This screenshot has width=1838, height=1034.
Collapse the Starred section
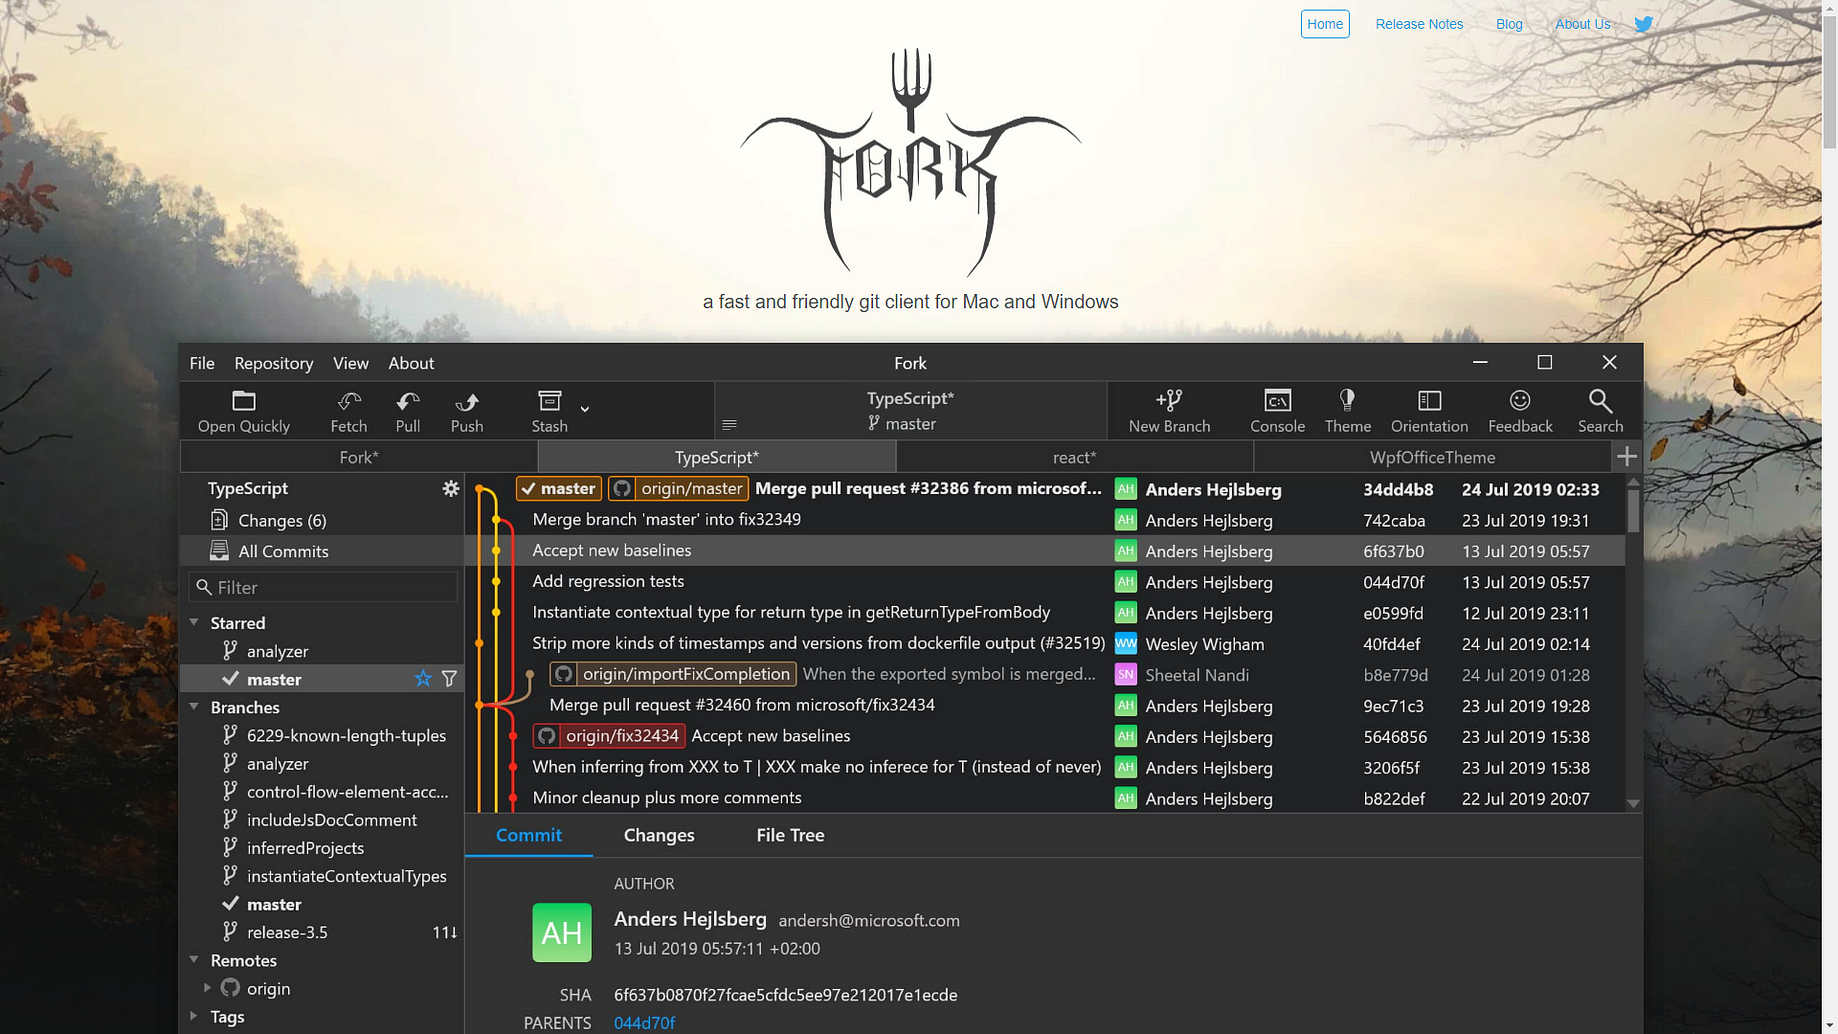click(x=194, y=622)
